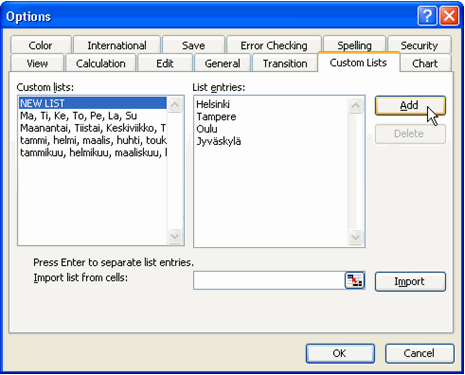Click List entries scrollbar up arrow
Image resolution: width=465 pixels, height=375 pixels.
(356, 106)
